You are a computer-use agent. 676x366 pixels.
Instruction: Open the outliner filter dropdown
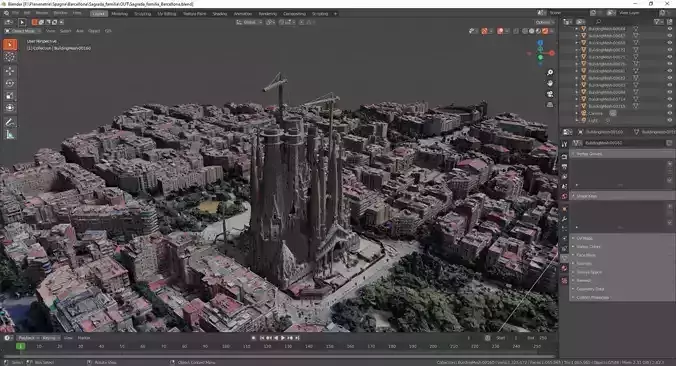(659, 22)
